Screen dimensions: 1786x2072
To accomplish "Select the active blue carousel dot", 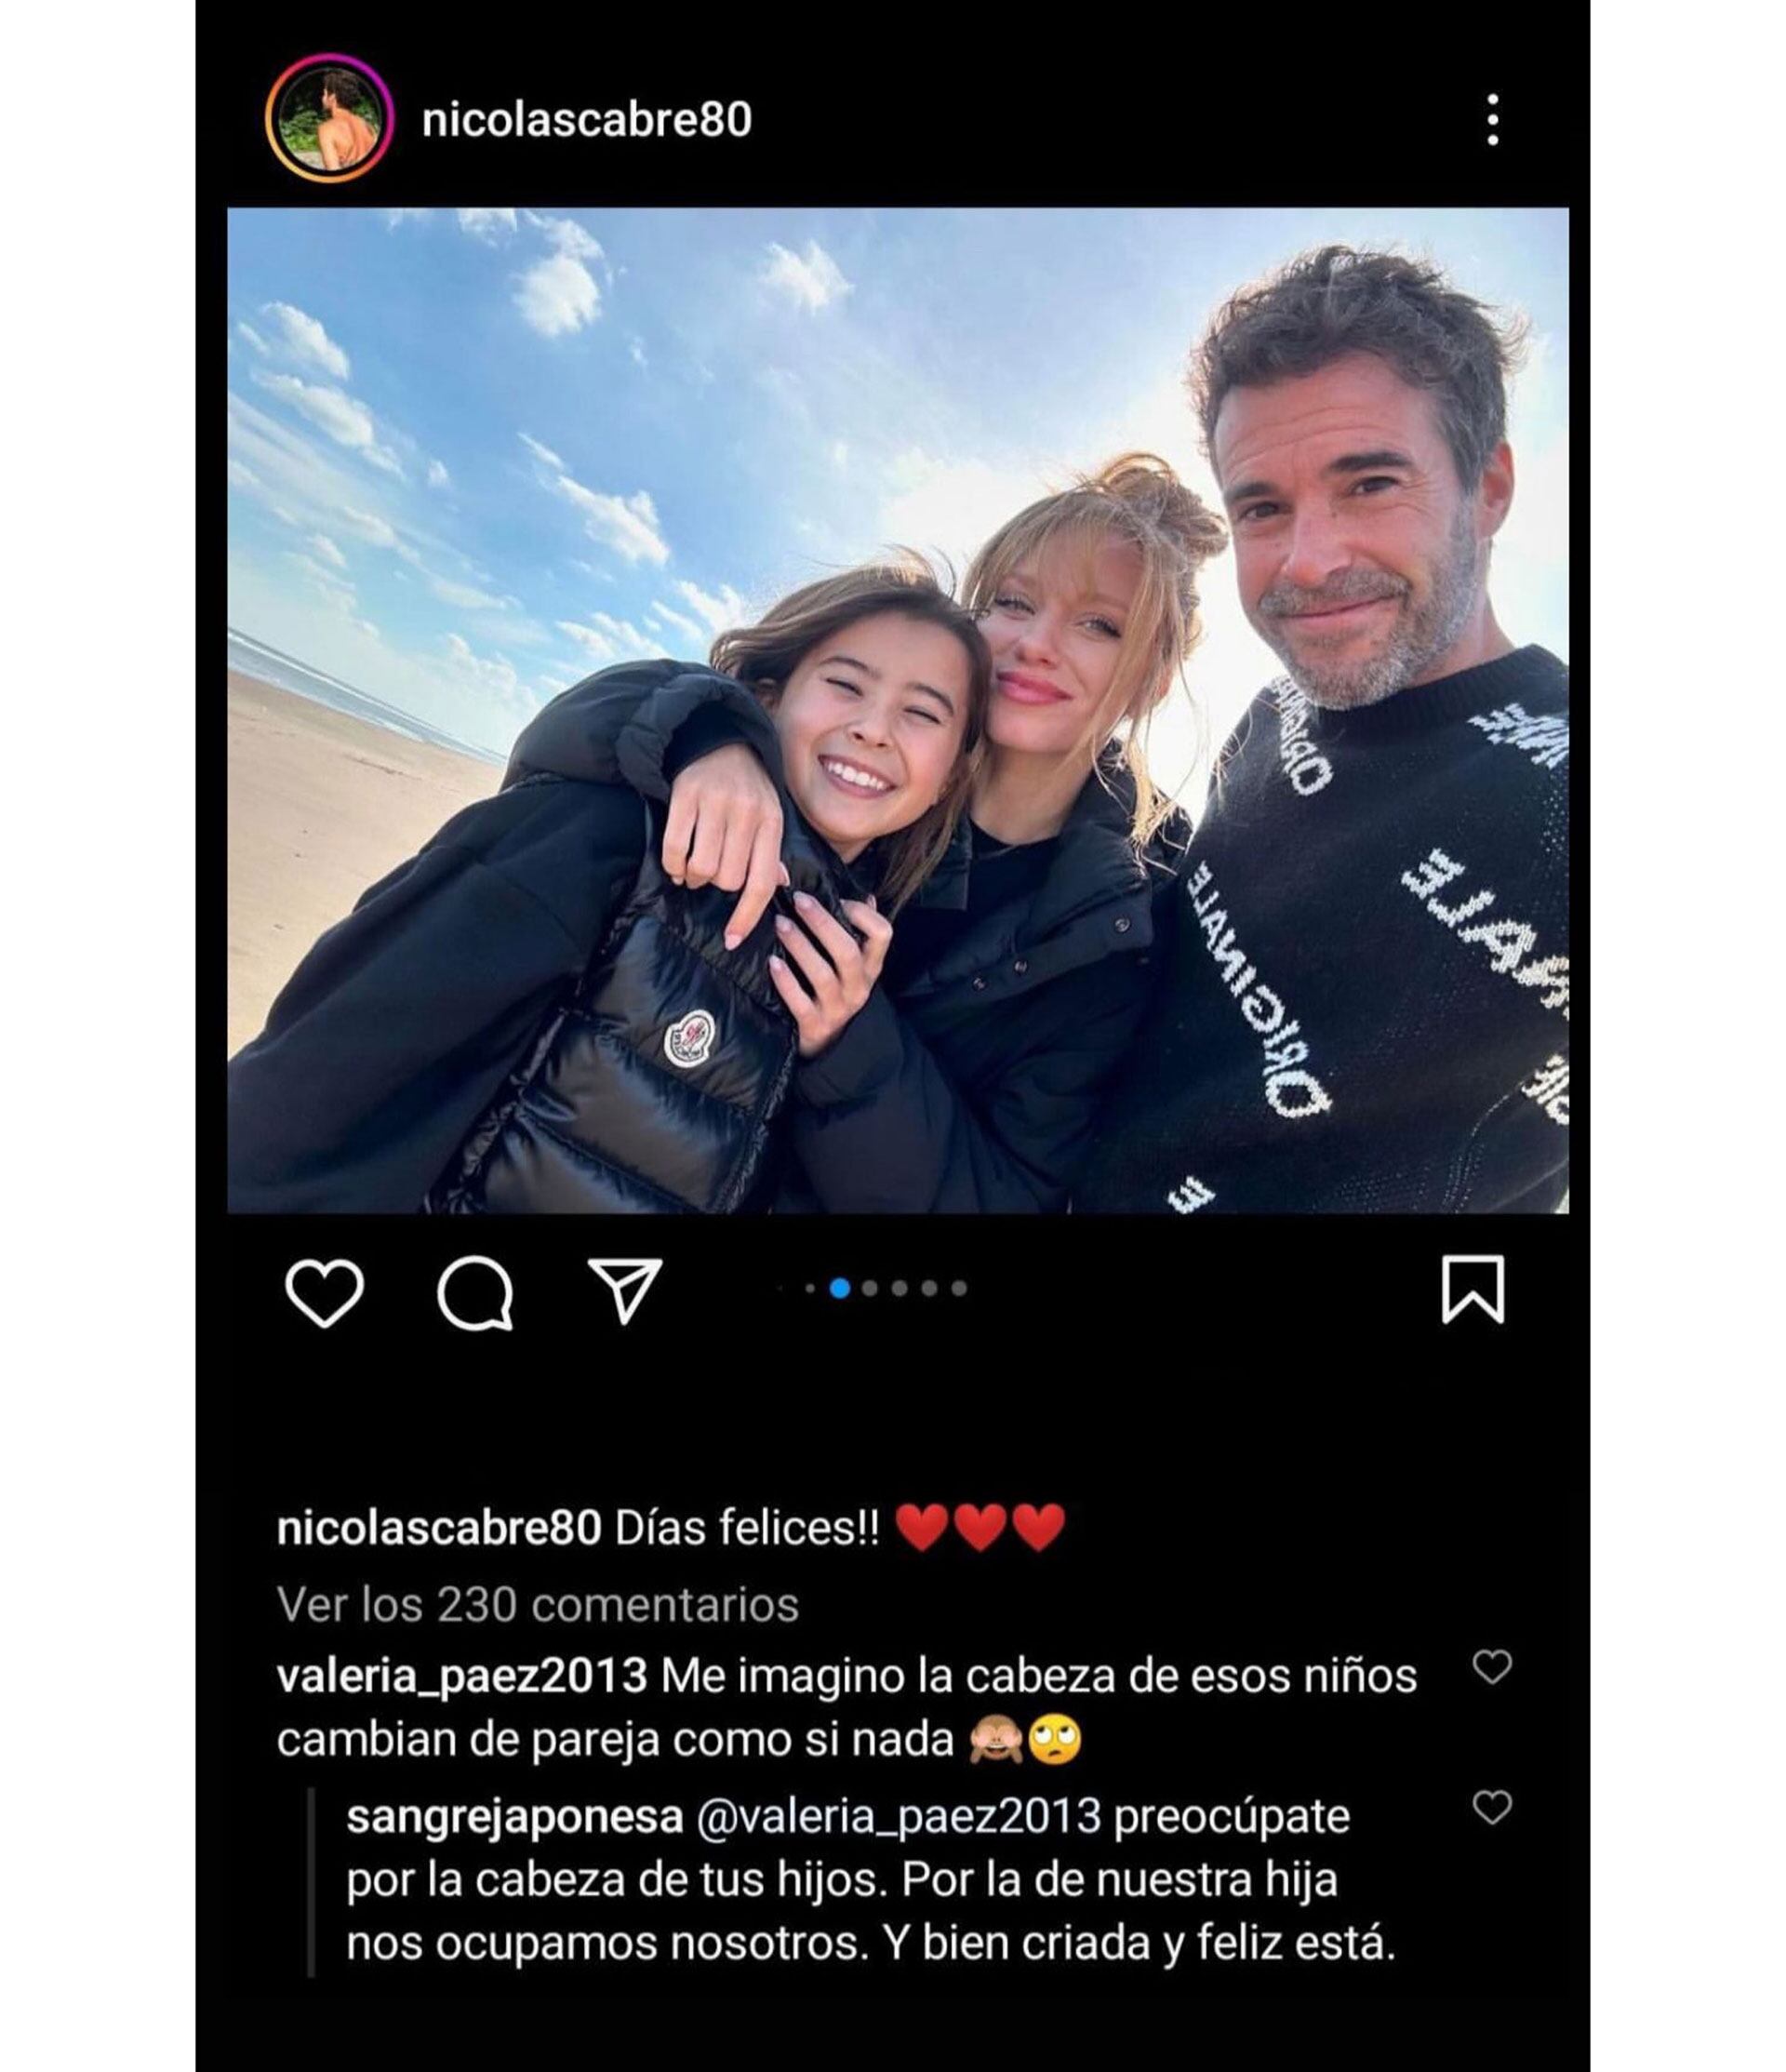I will tap(840, 1288).
